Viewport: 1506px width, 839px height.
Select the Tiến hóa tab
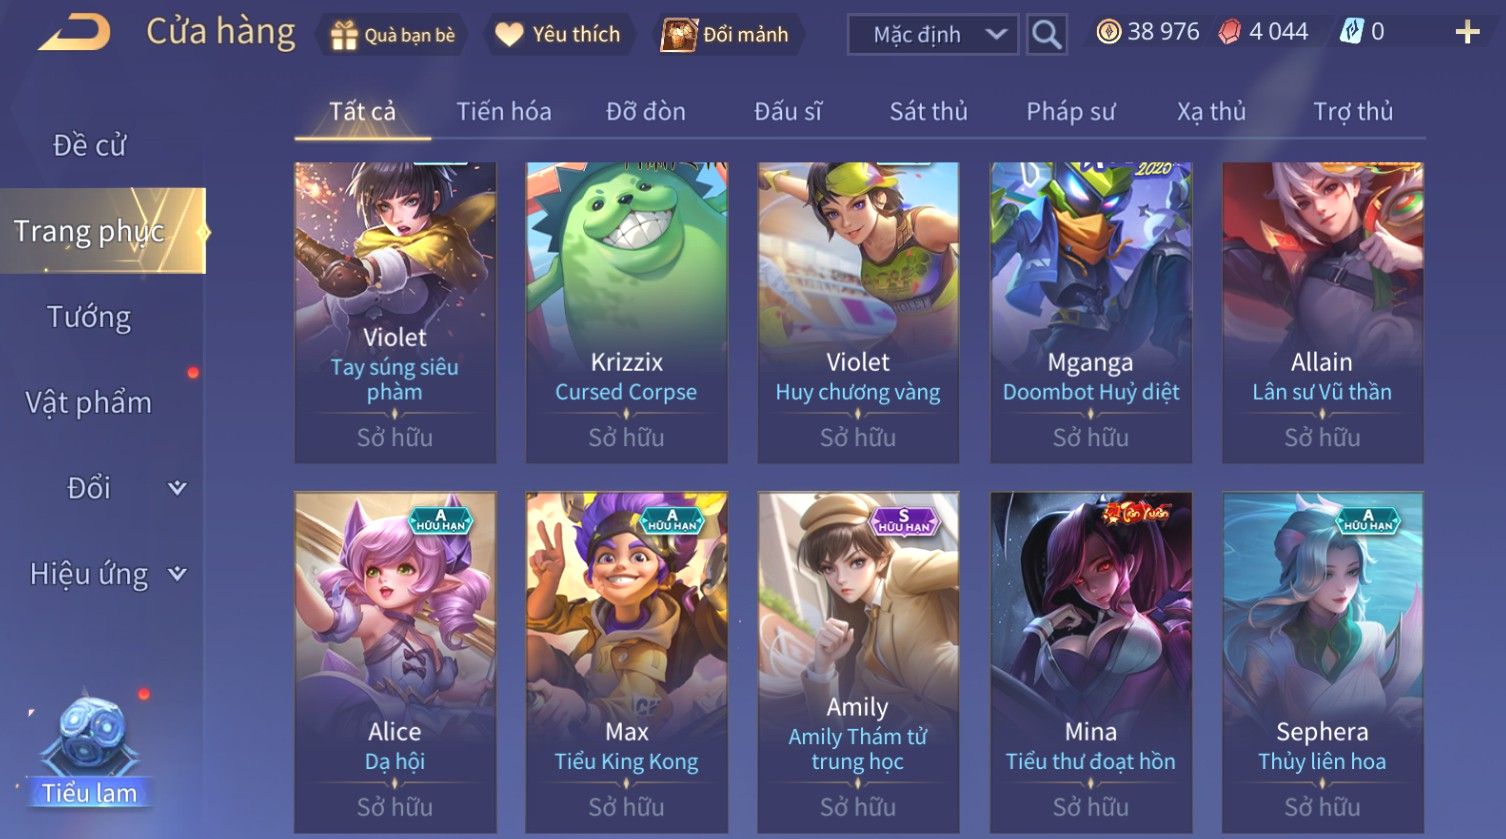tap(504, 111)
